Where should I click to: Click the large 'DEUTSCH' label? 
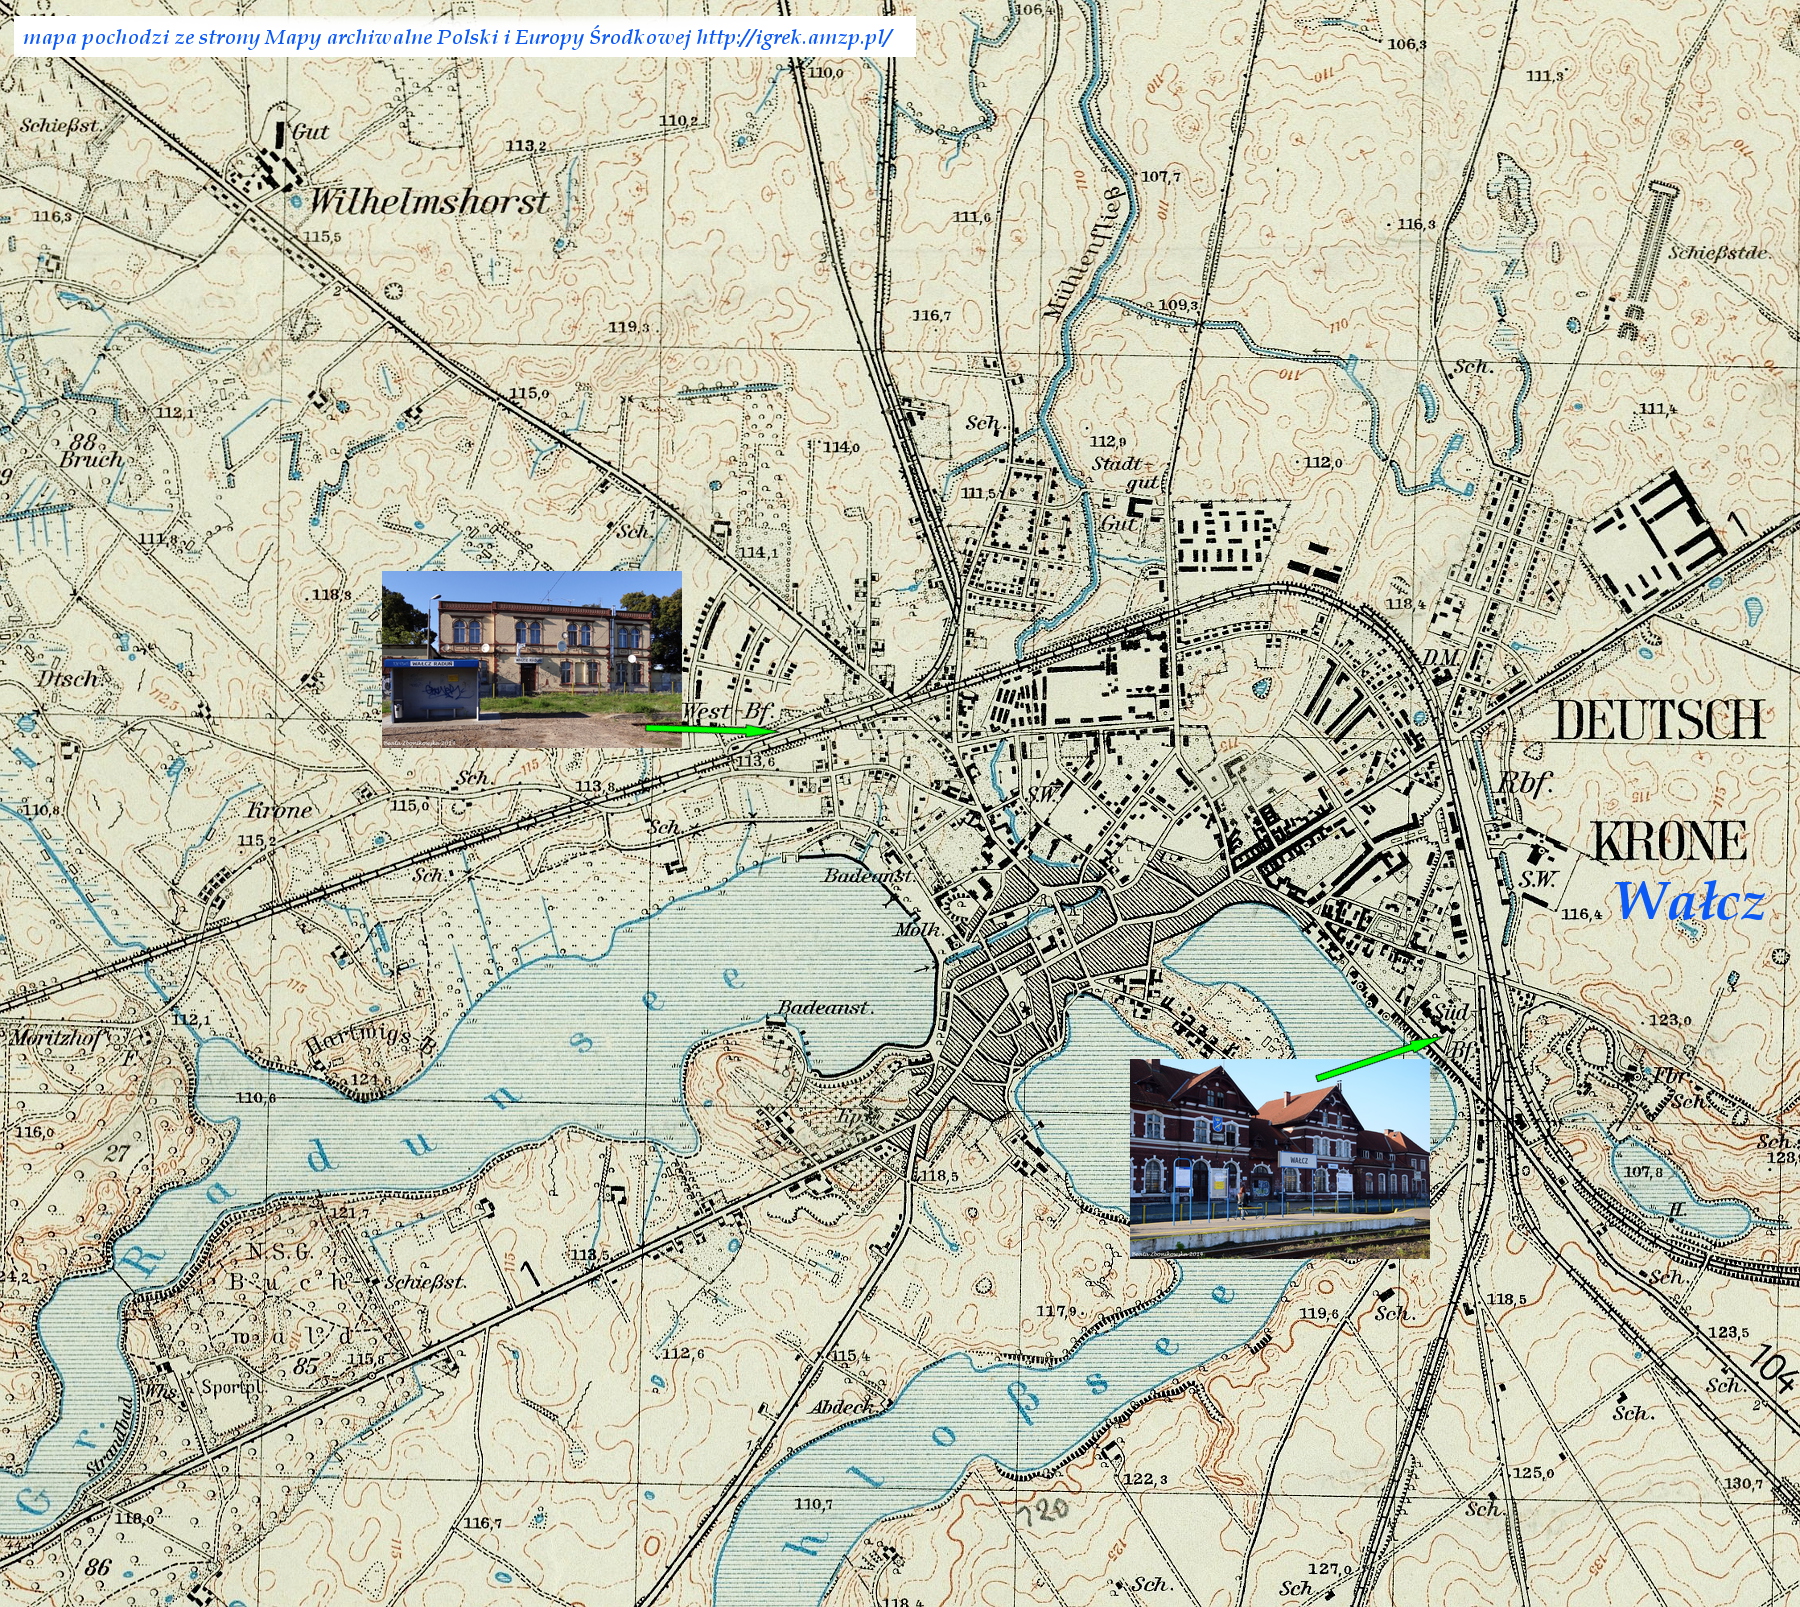1659,719
